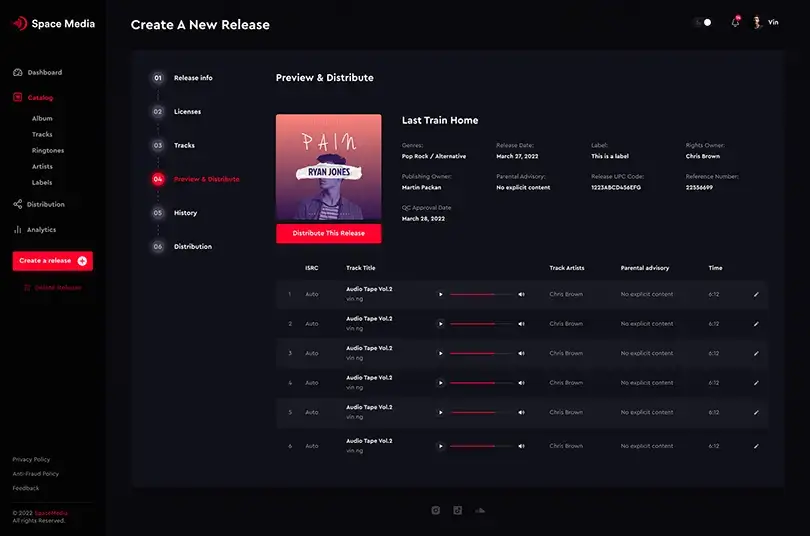Viewport: 810px width, 536px height.
Task: Mute the volume icon on track 2
Action: click(x=521, y=324)
